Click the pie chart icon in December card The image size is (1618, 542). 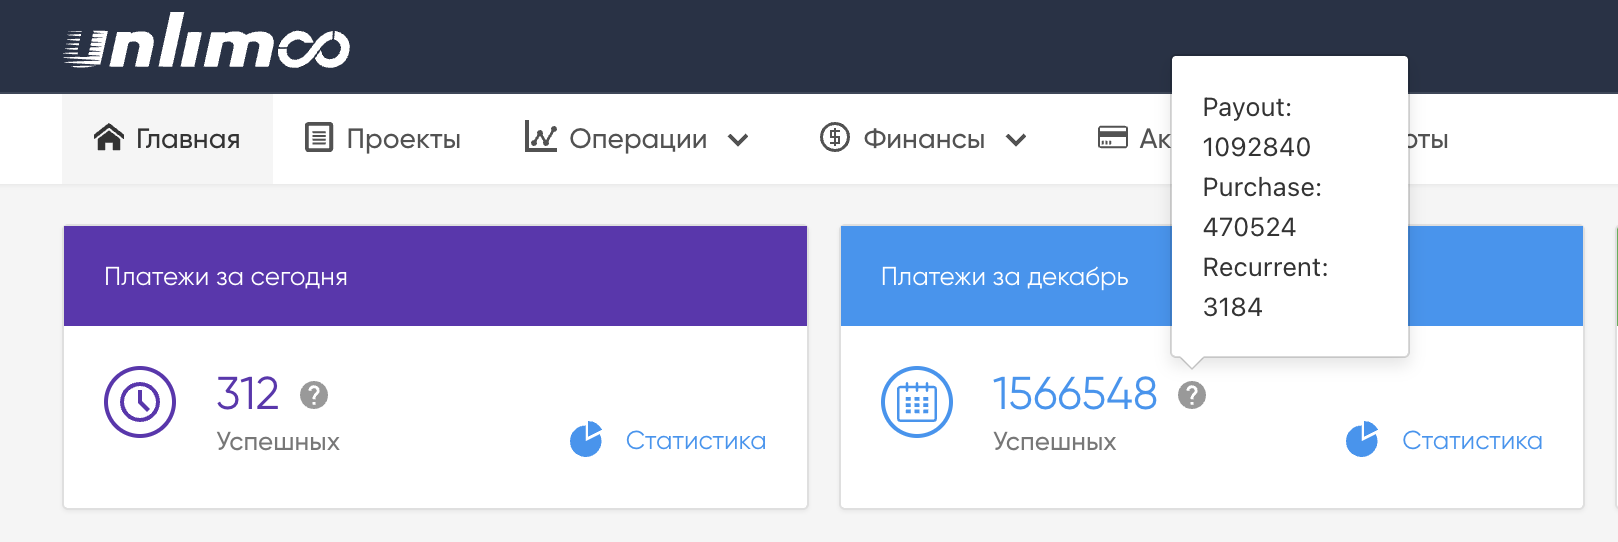(1362, 440)
